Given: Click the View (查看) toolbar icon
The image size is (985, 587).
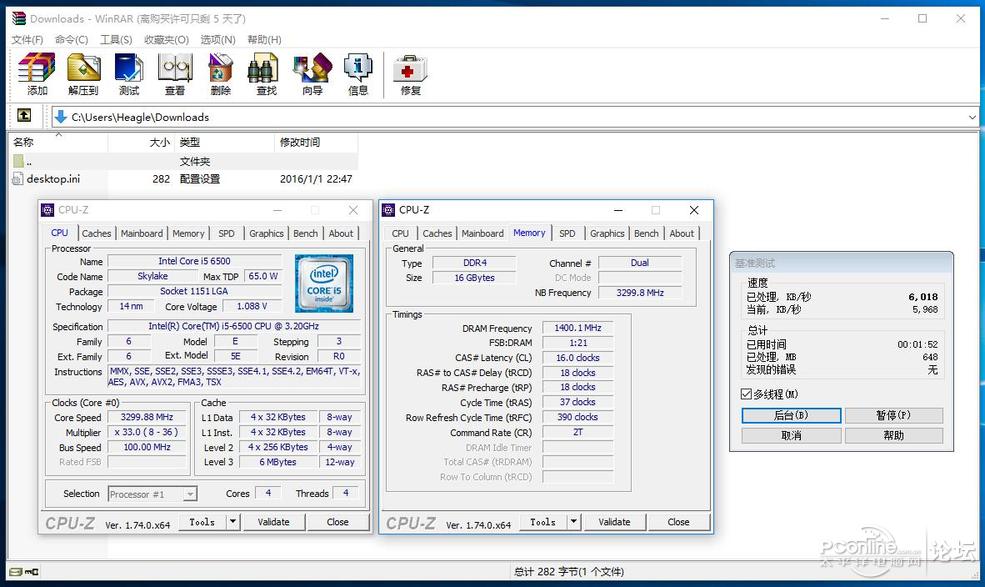Looking at the screenshot, I should tap(175, 74).
